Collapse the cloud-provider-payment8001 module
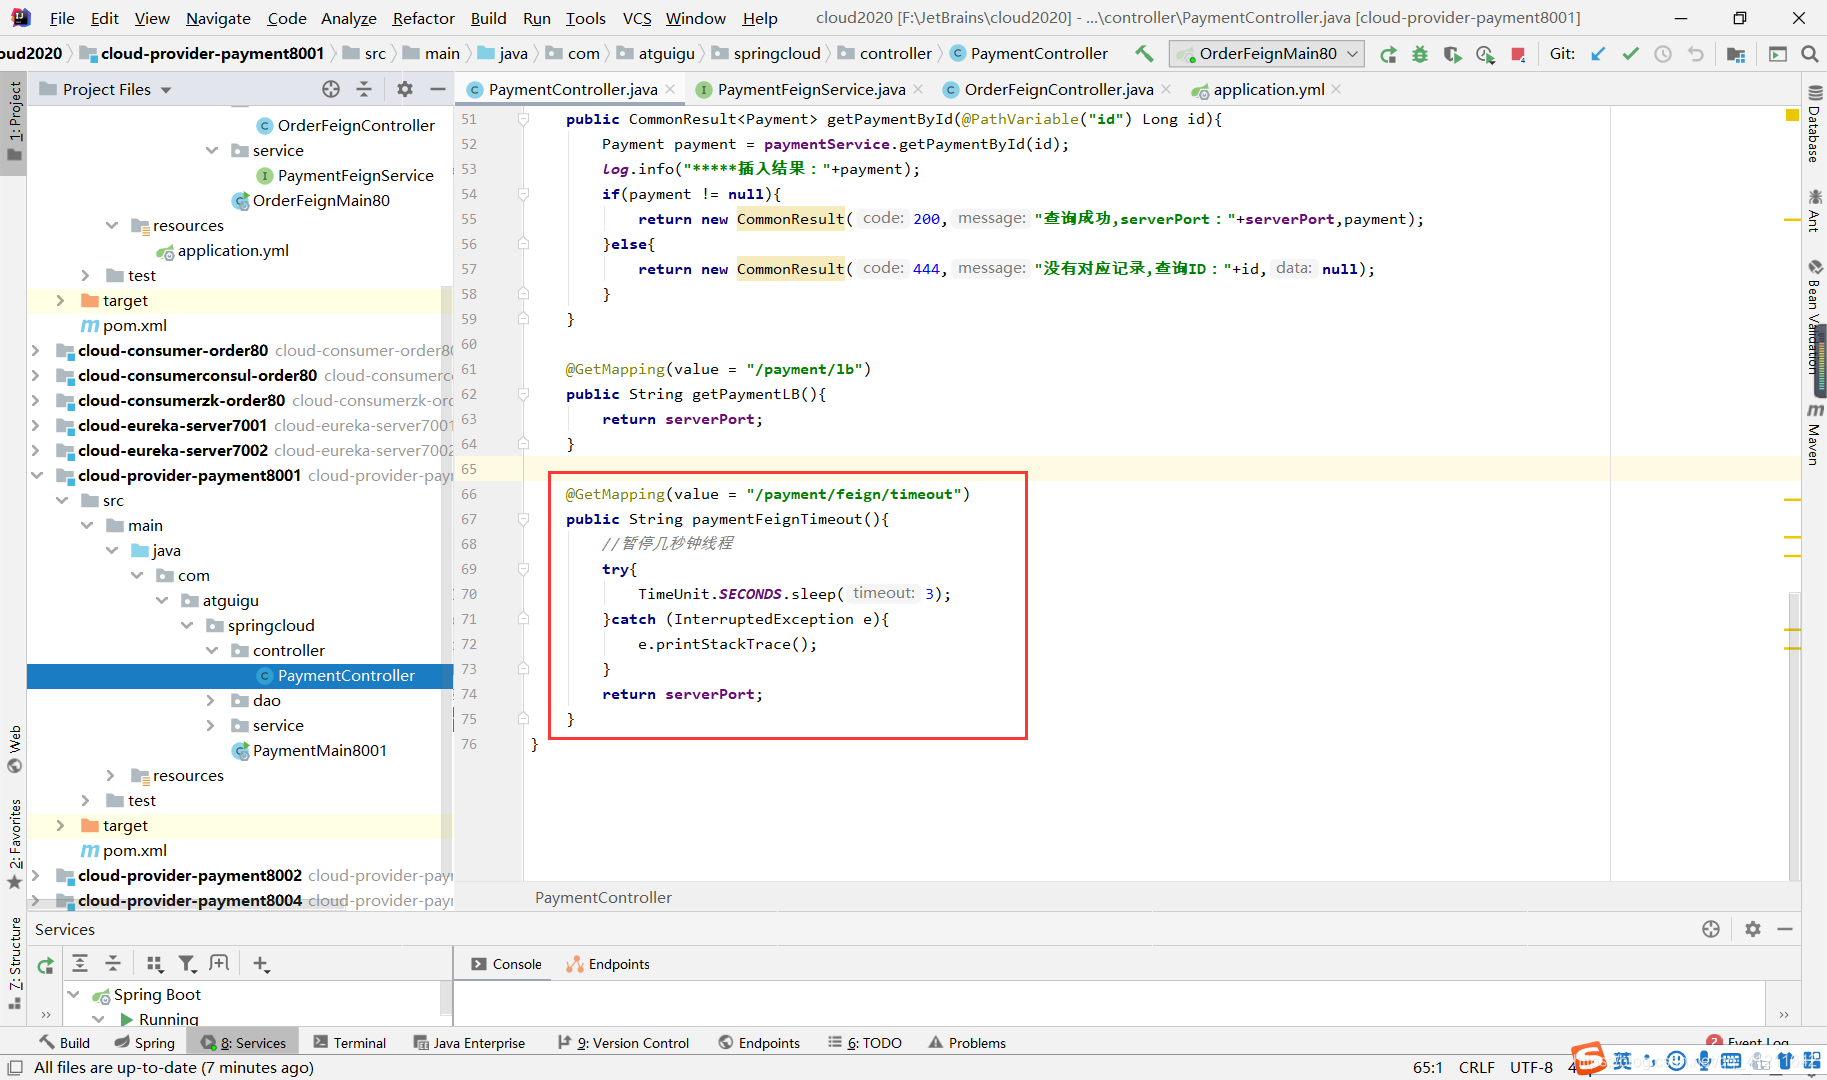 pyautogui.click(x=36, y=475)
